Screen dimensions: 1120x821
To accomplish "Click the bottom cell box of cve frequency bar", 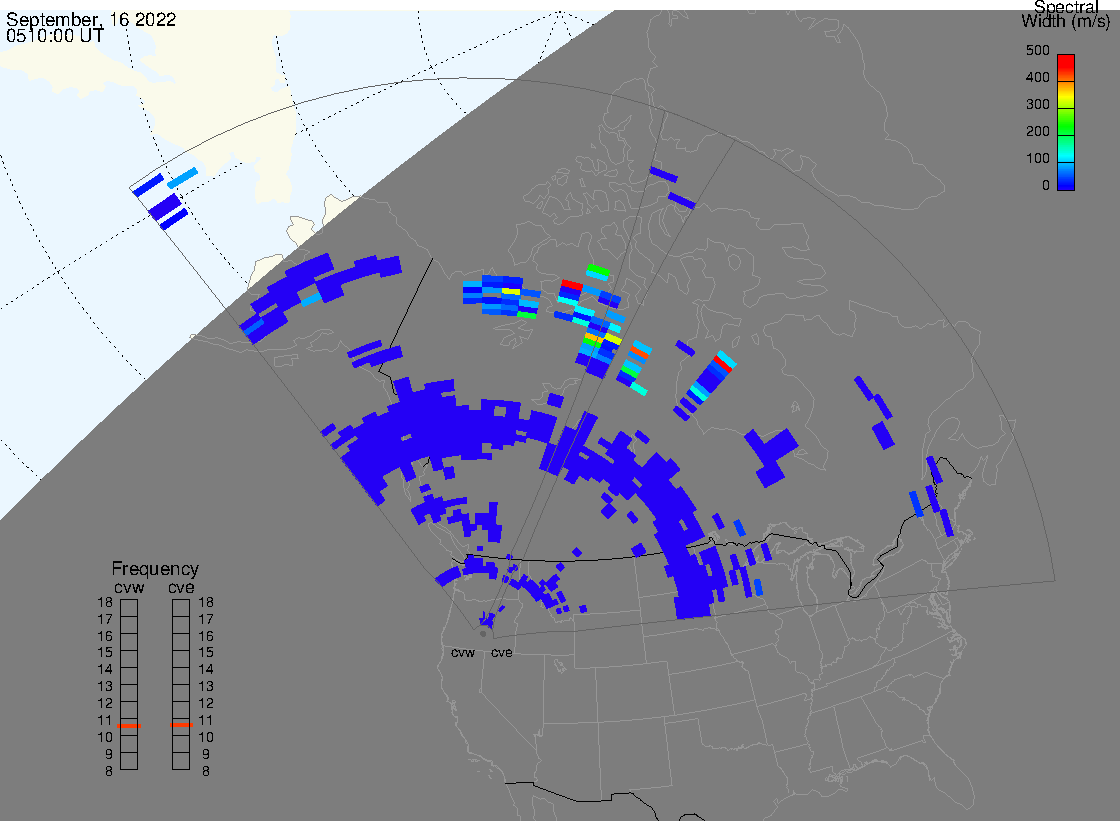I will point(181,761).
